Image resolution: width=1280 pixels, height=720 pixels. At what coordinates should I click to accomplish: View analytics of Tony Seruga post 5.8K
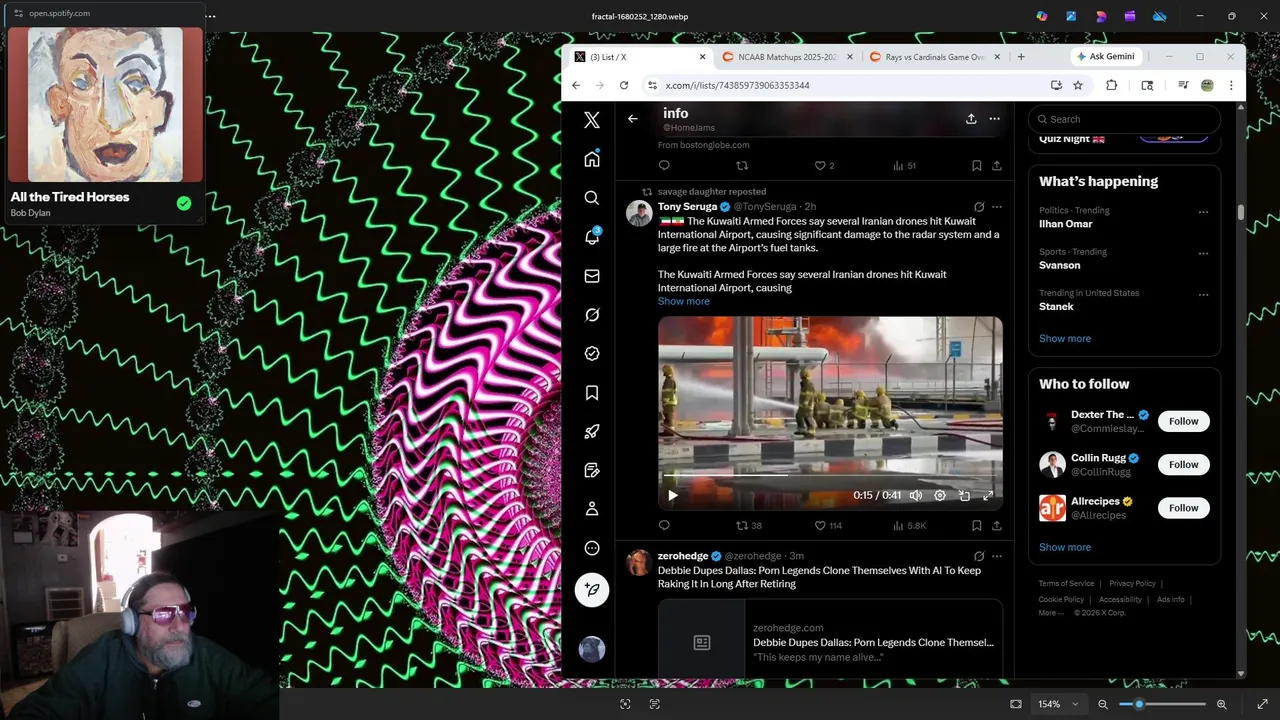coord(908,525)
